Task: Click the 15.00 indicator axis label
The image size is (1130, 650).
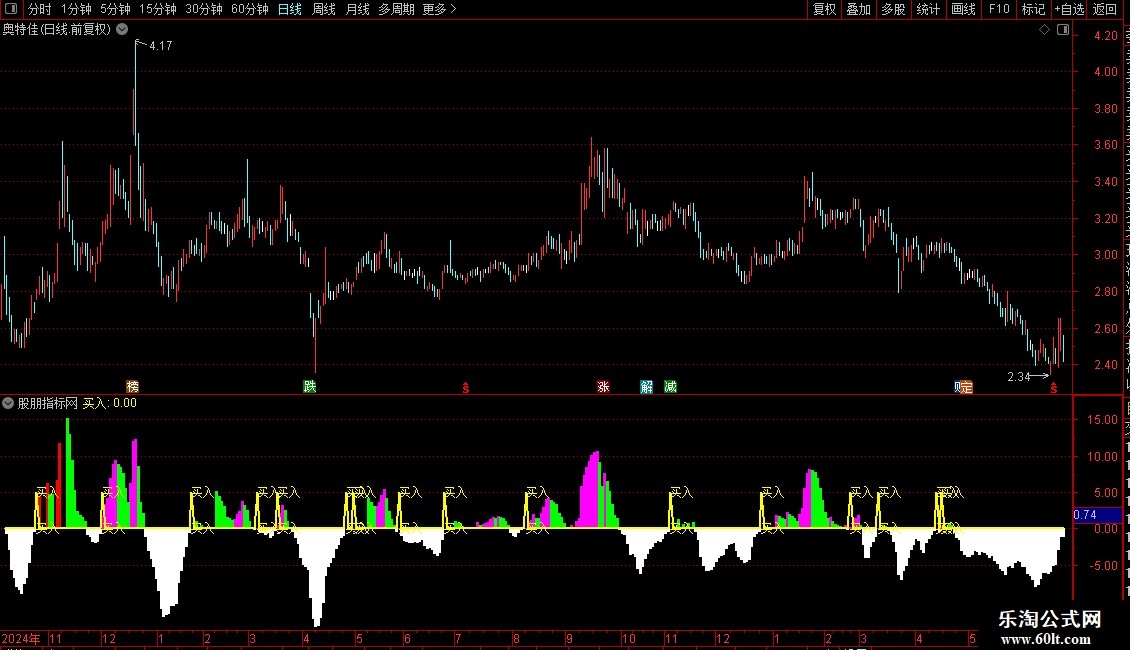Action: (1102, 419)
